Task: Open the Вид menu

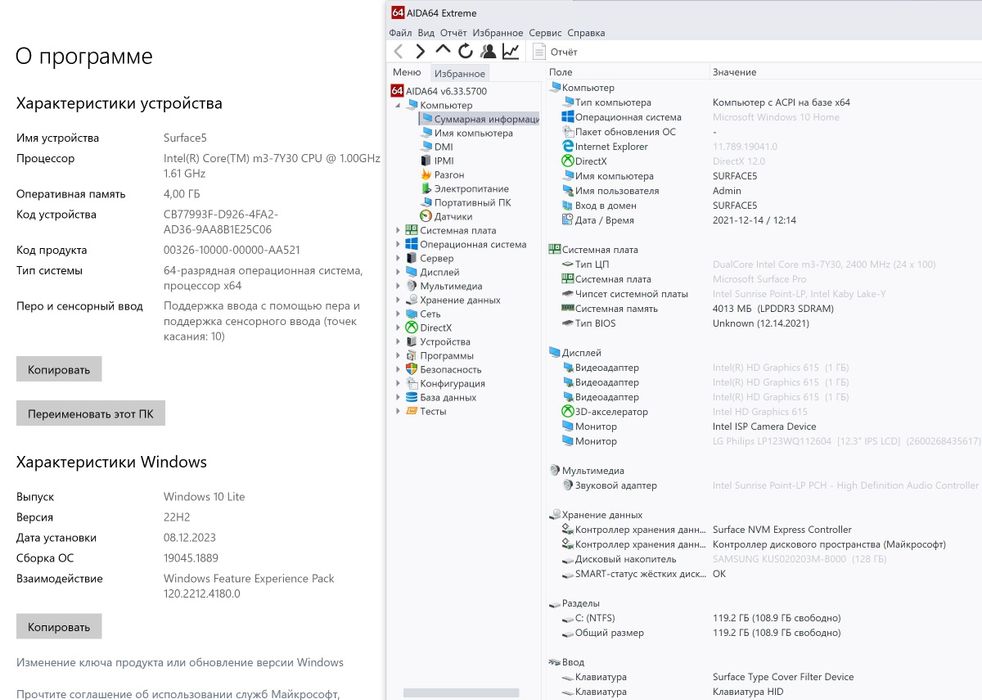Action: 426,33
